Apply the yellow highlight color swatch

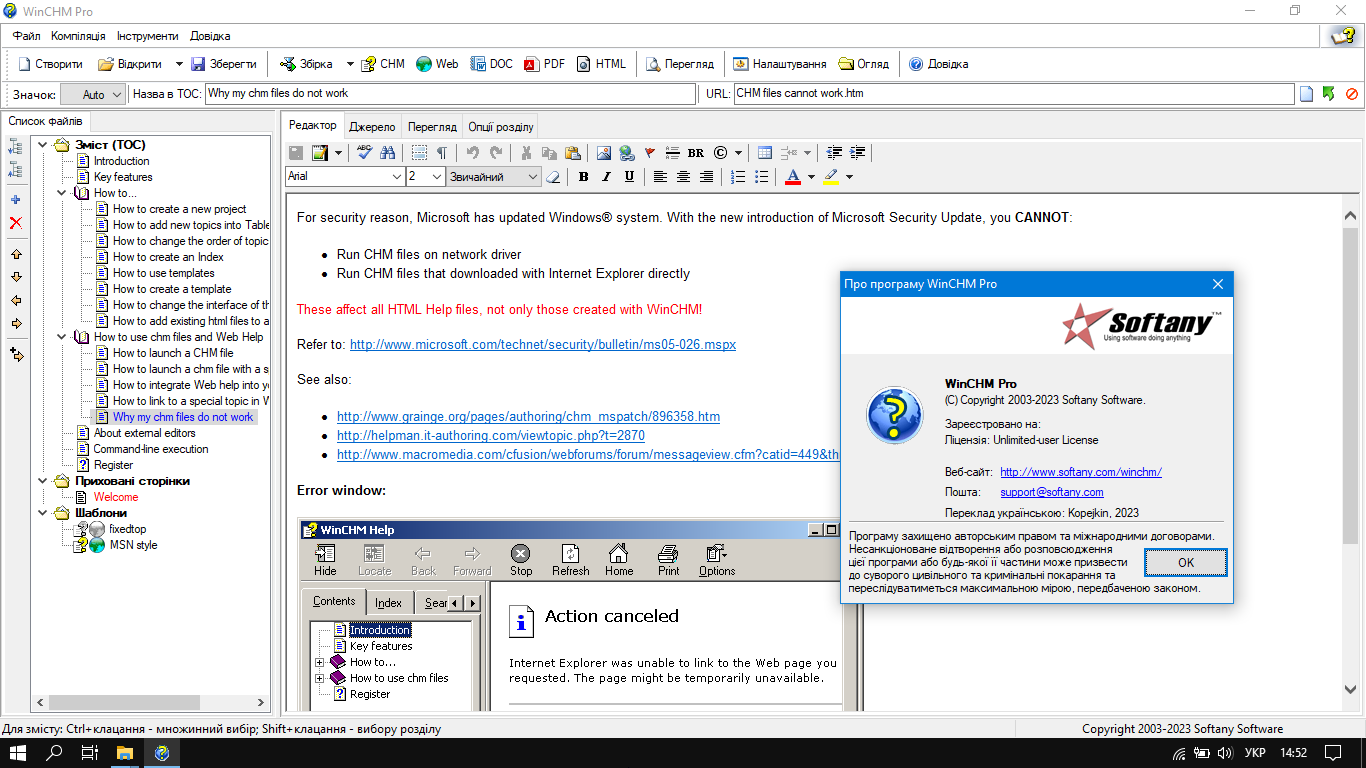(831, 177)
